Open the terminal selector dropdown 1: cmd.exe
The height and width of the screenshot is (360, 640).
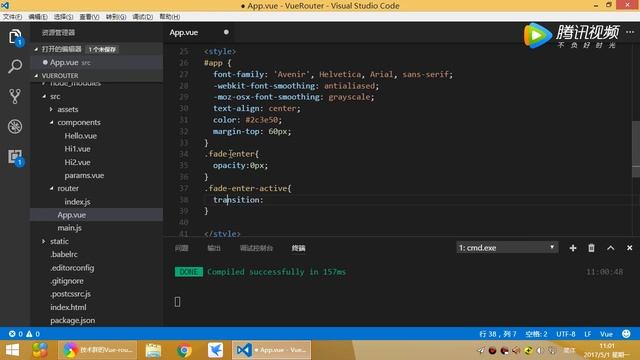[x=507, y=248]
